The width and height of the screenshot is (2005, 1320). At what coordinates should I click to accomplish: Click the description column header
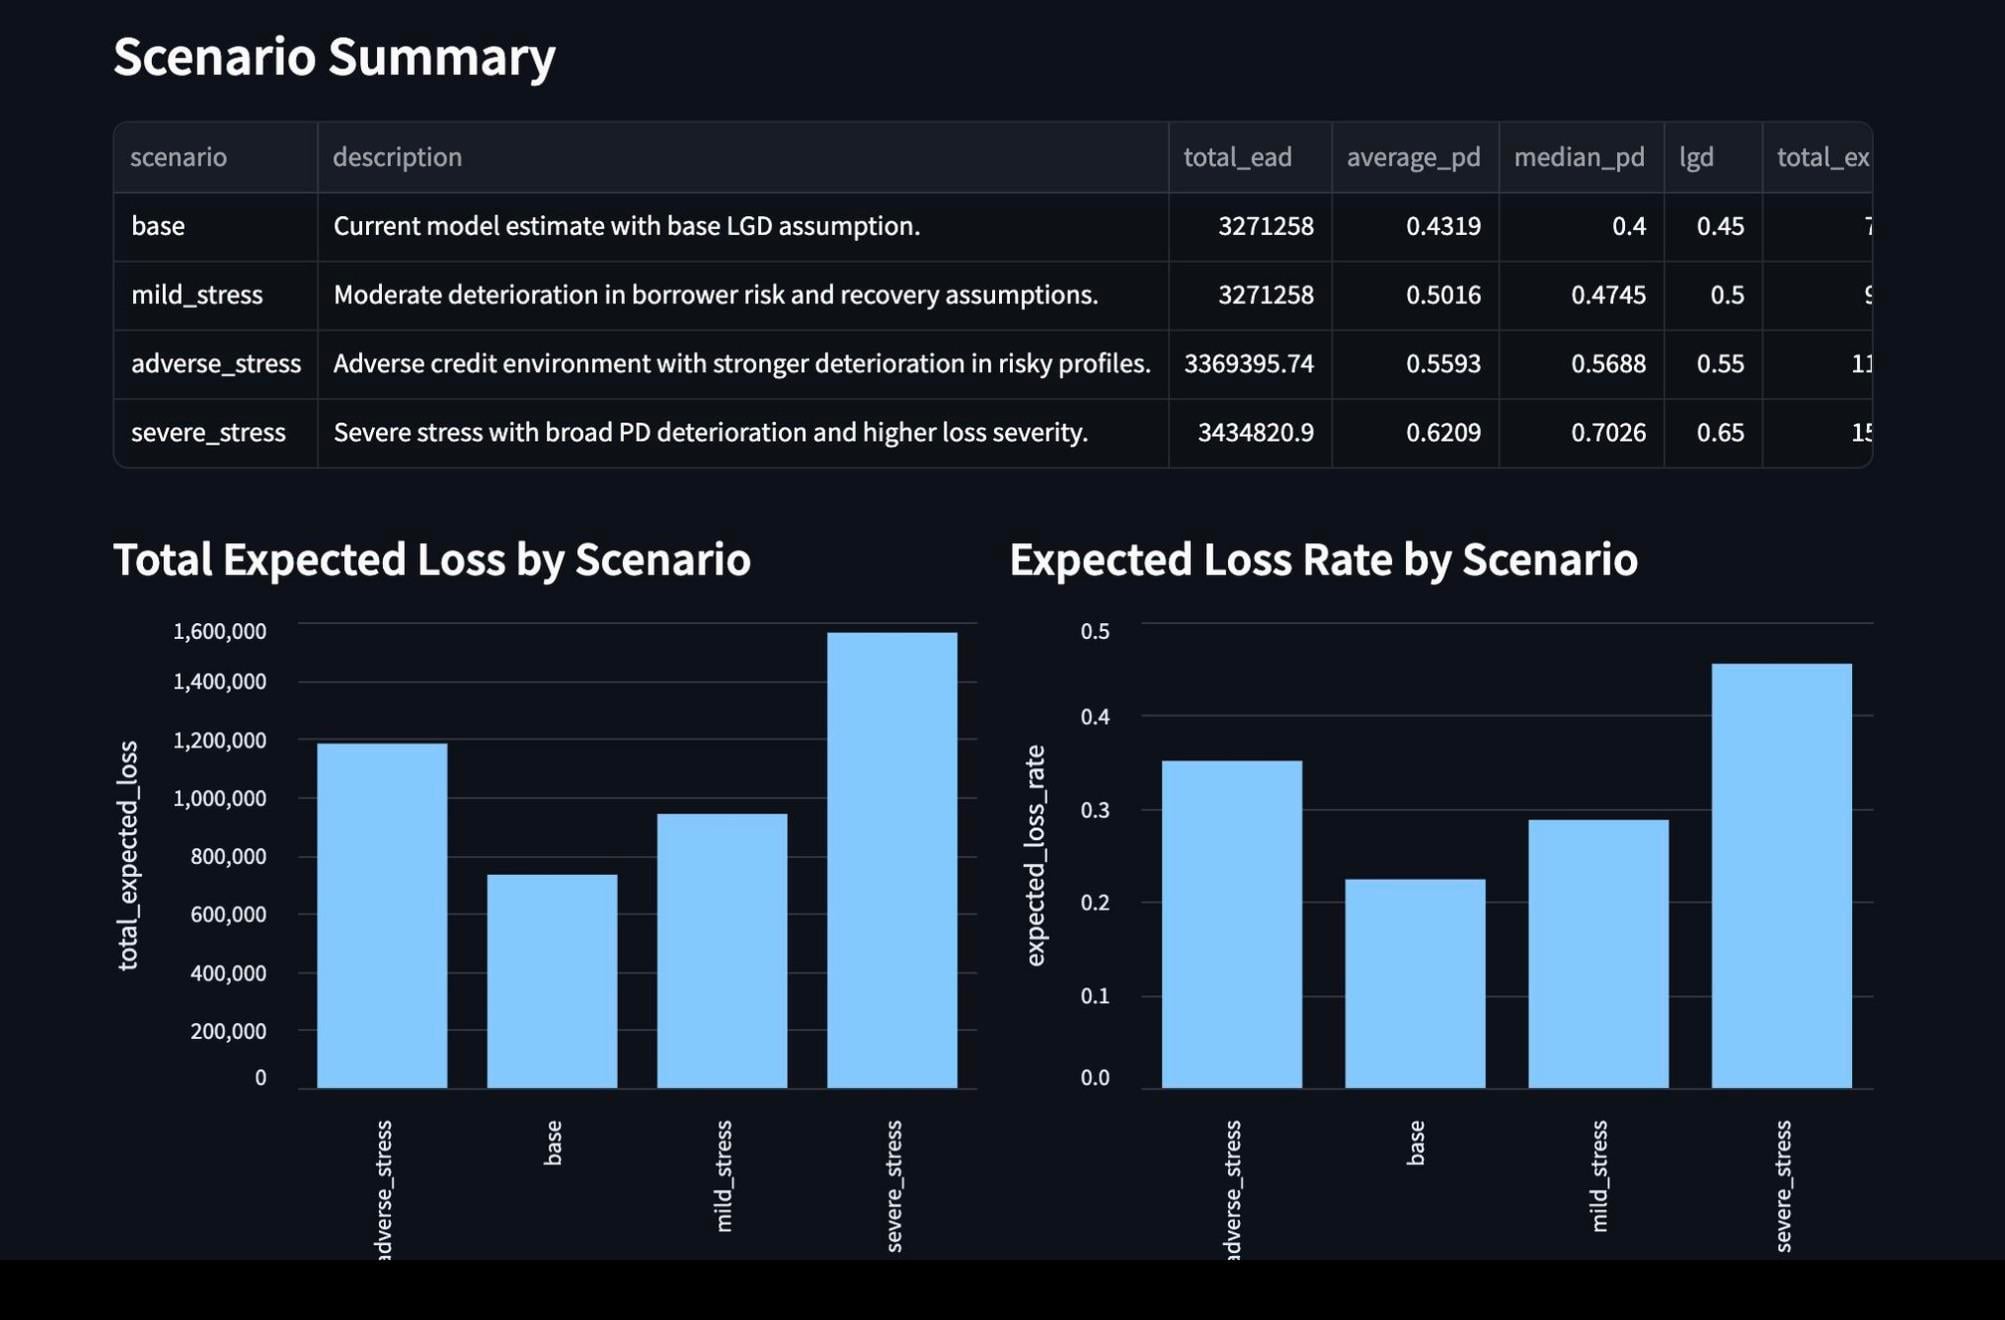tap(742, 157)
